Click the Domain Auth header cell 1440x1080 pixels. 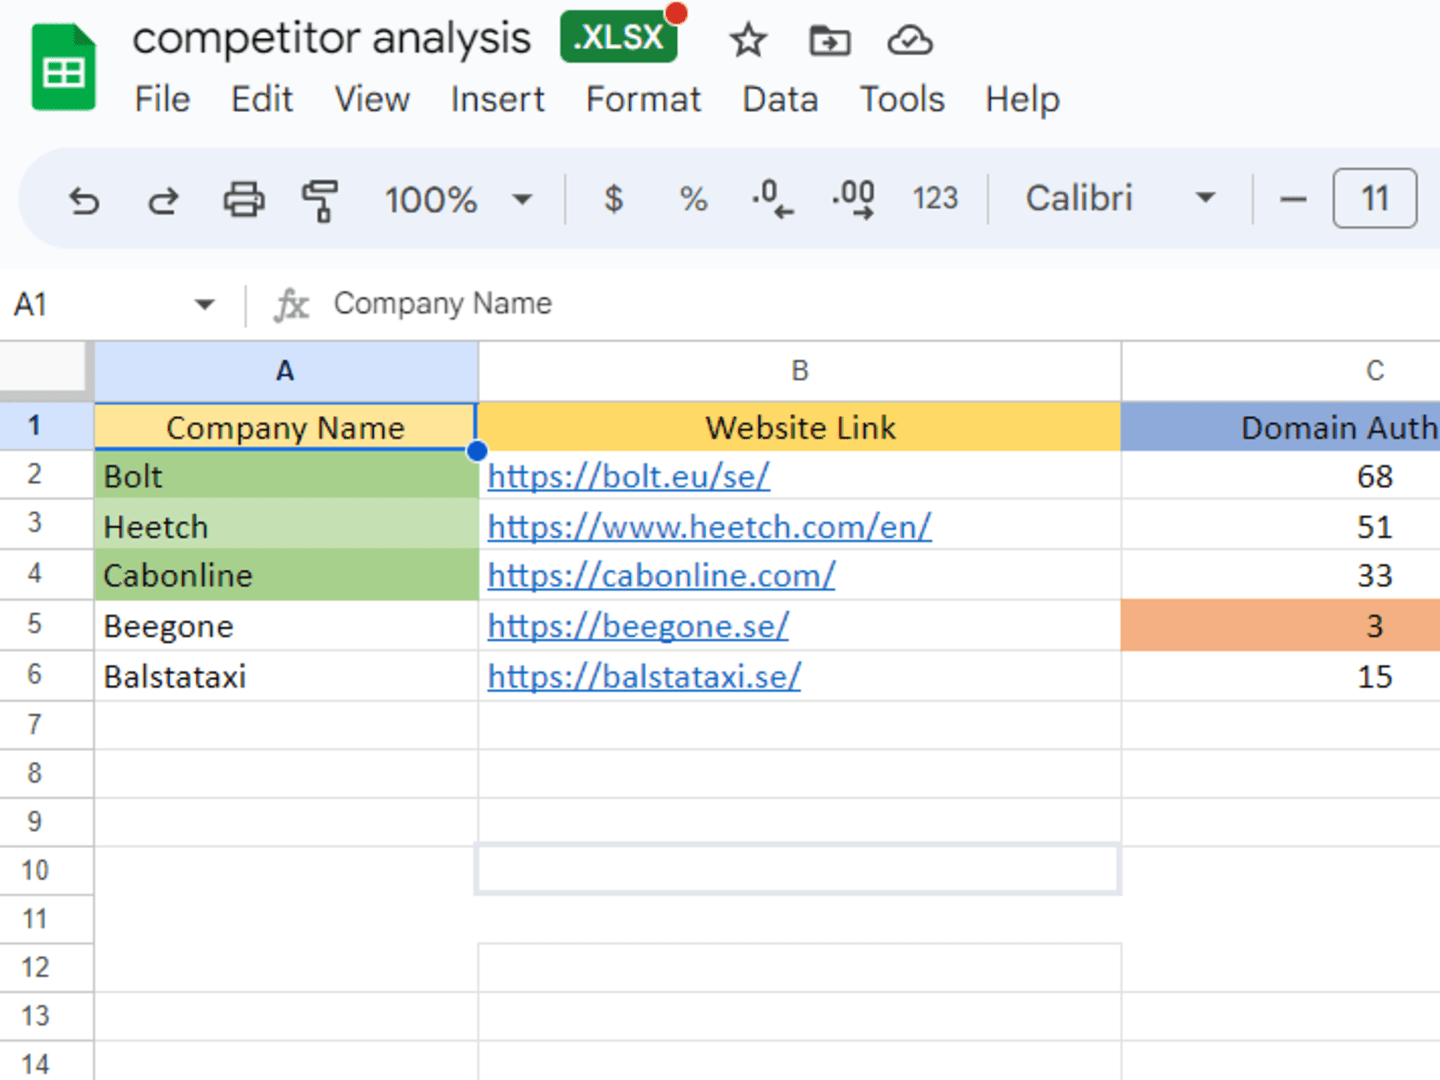tap(1281, 427)
